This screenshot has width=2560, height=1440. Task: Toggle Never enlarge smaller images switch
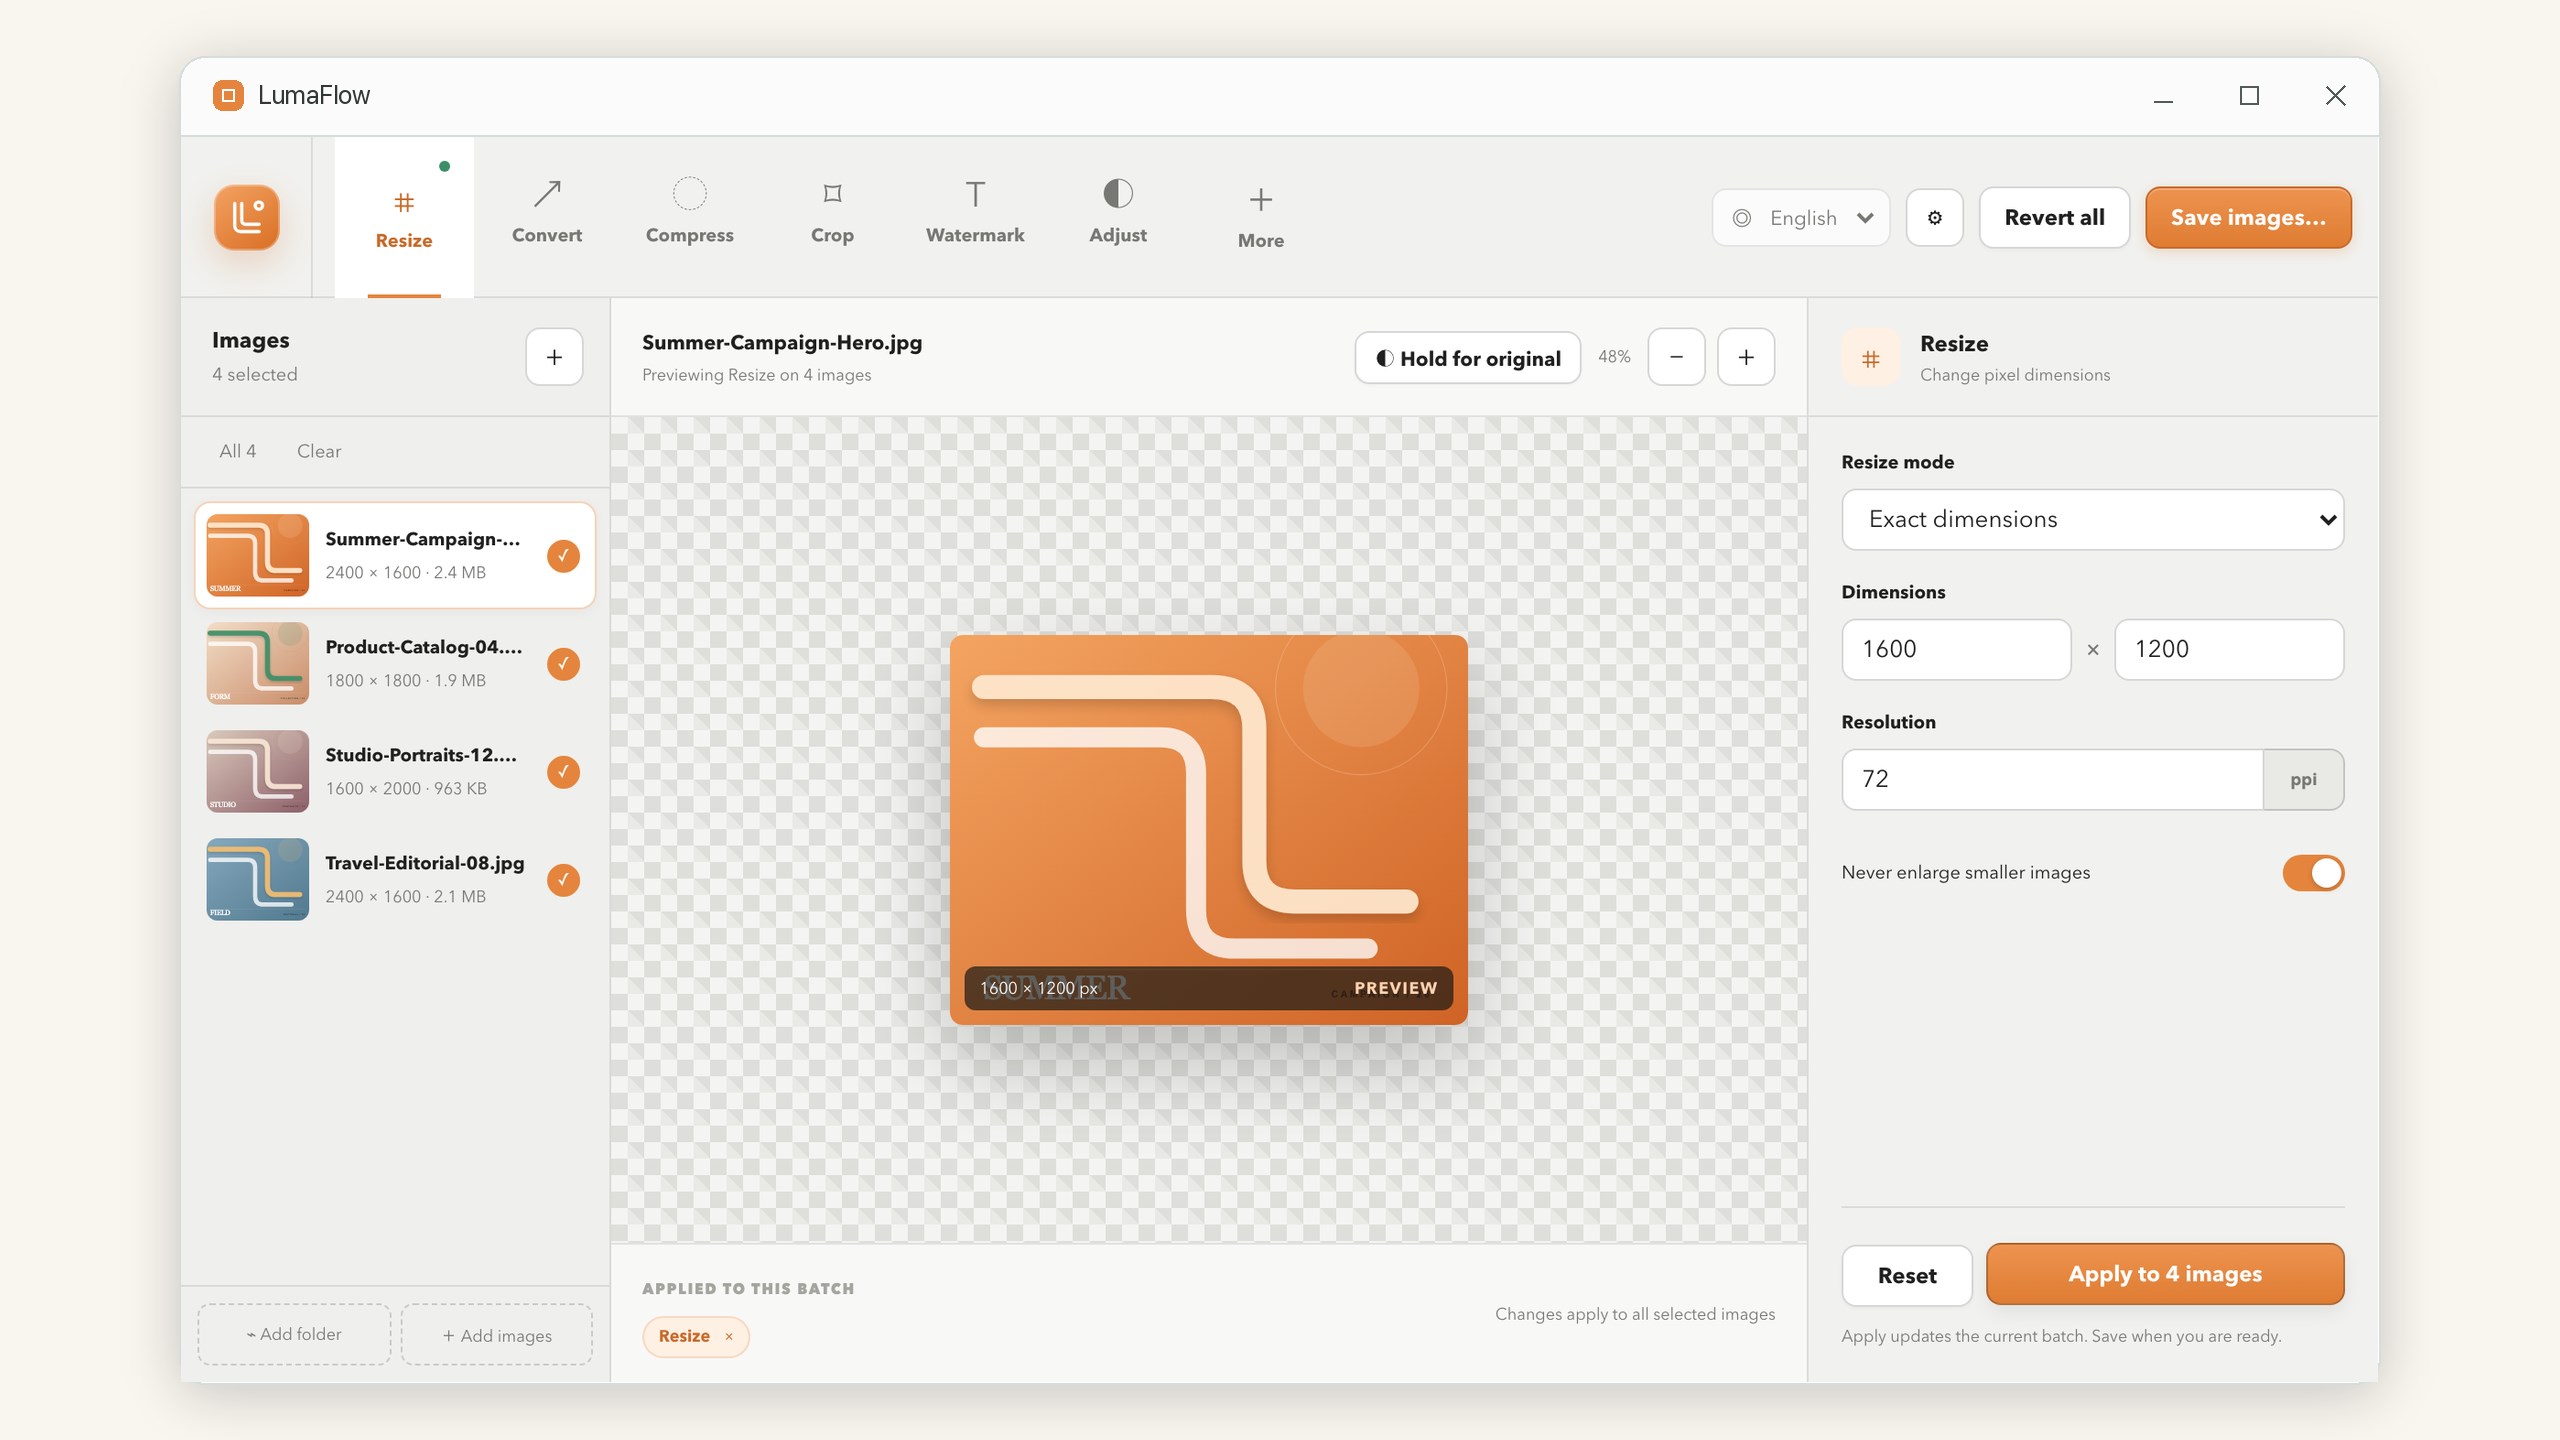click(2312, 872)
